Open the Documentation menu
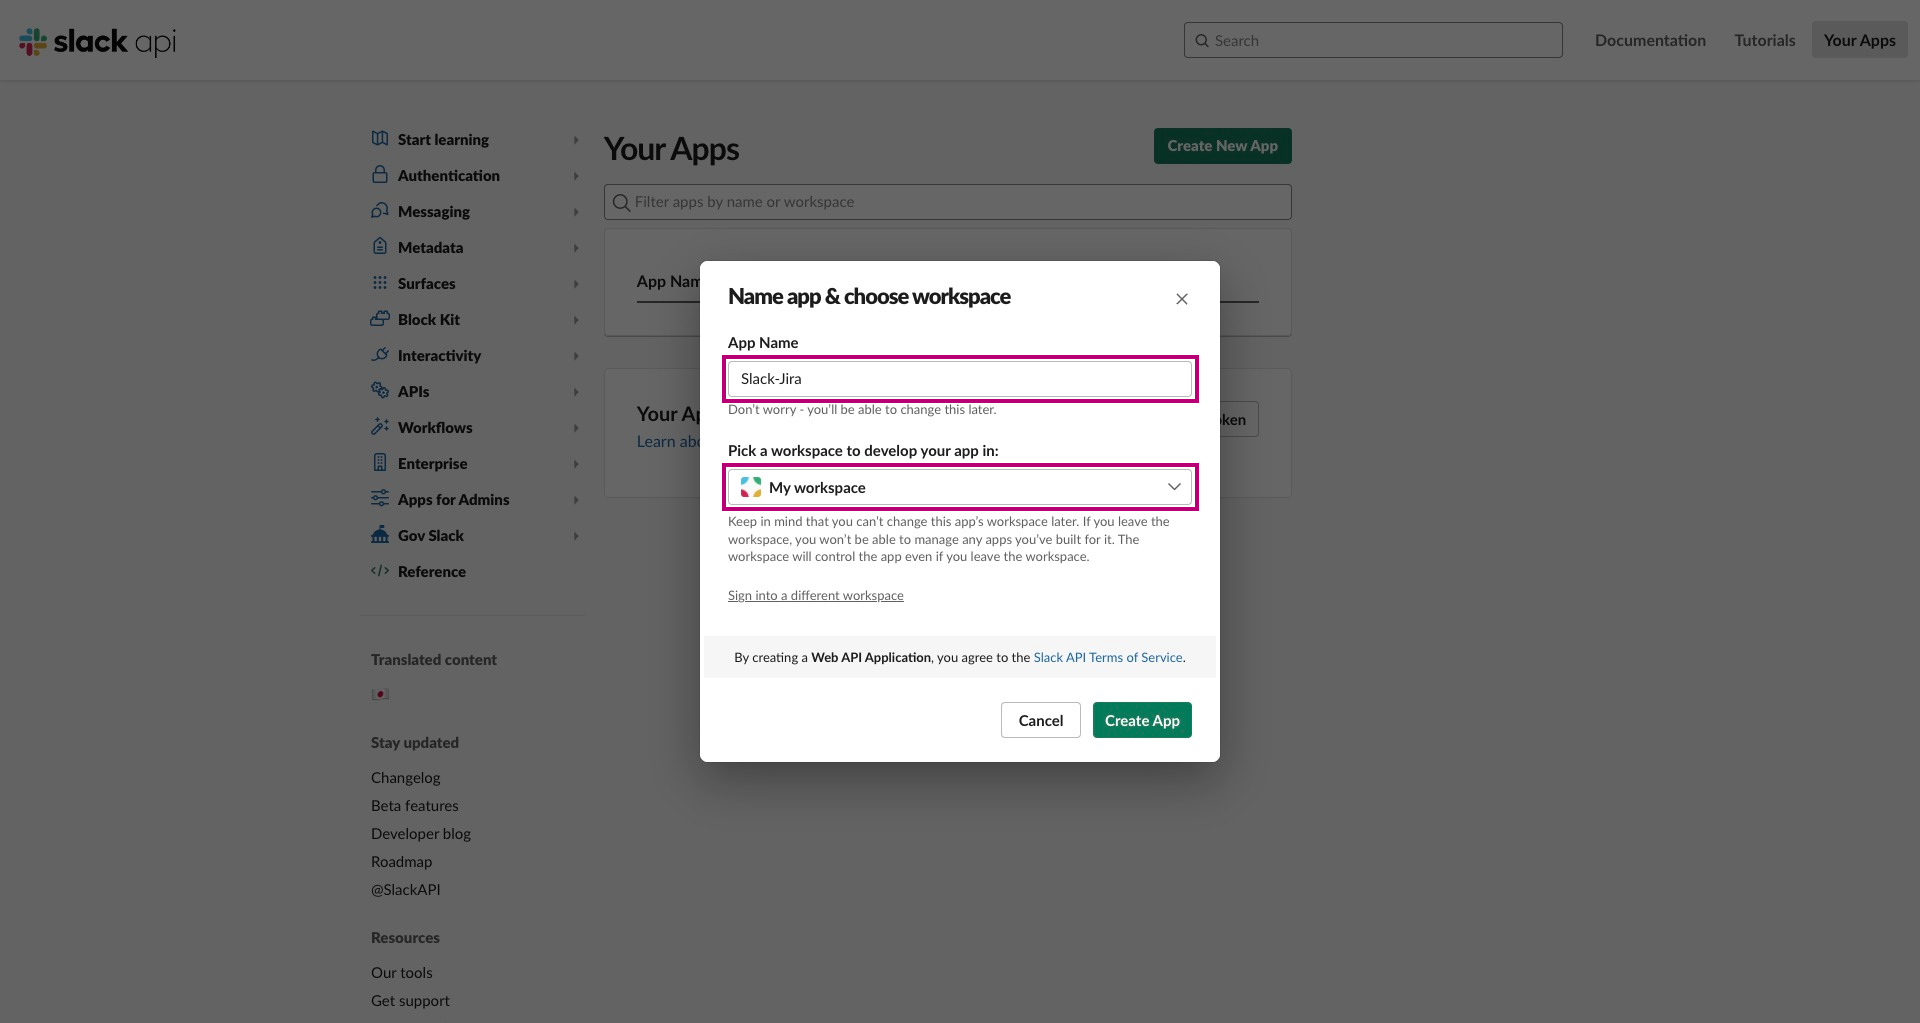 pos(1650,40)
